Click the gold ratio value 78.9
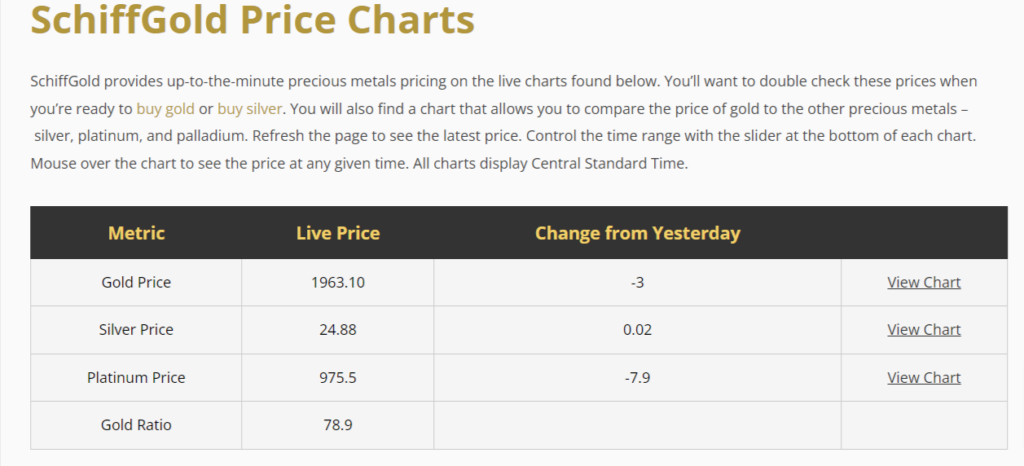The width and height of the screenshot is (1024, 466). click(x=338, y=425)
